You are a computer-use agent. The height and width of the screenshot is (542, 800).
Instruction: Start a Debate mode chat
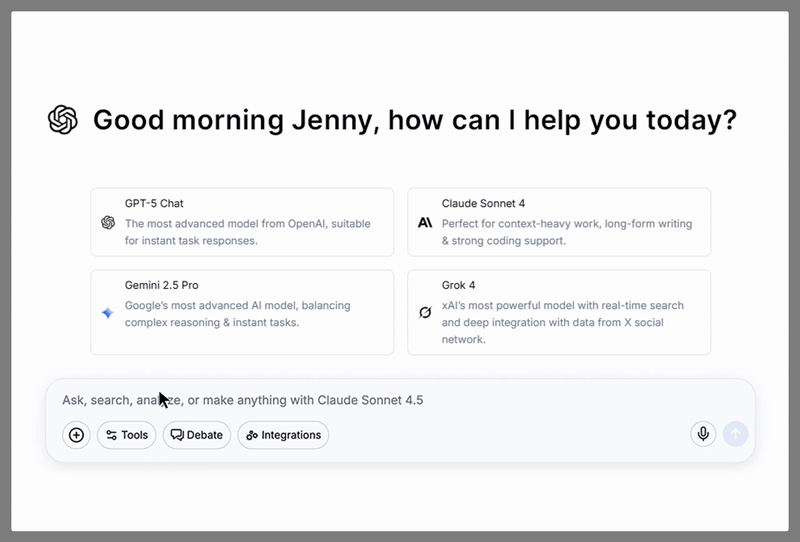(x=196, y=435)
